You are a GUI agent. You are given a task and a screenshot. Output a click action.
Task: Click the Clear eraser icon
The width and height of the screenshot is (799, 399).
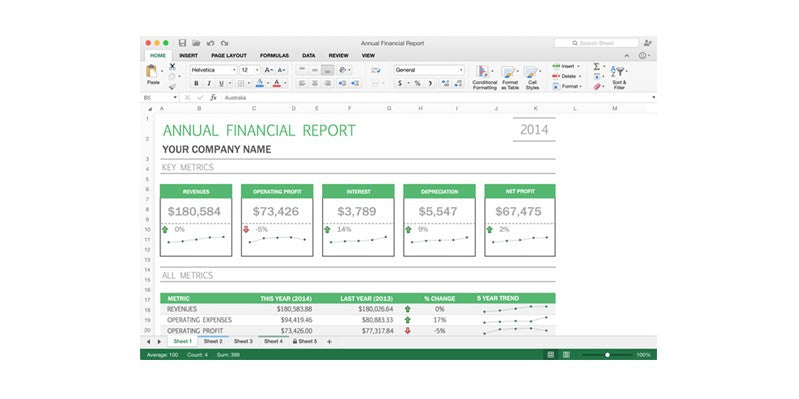[x=597, y=87]
